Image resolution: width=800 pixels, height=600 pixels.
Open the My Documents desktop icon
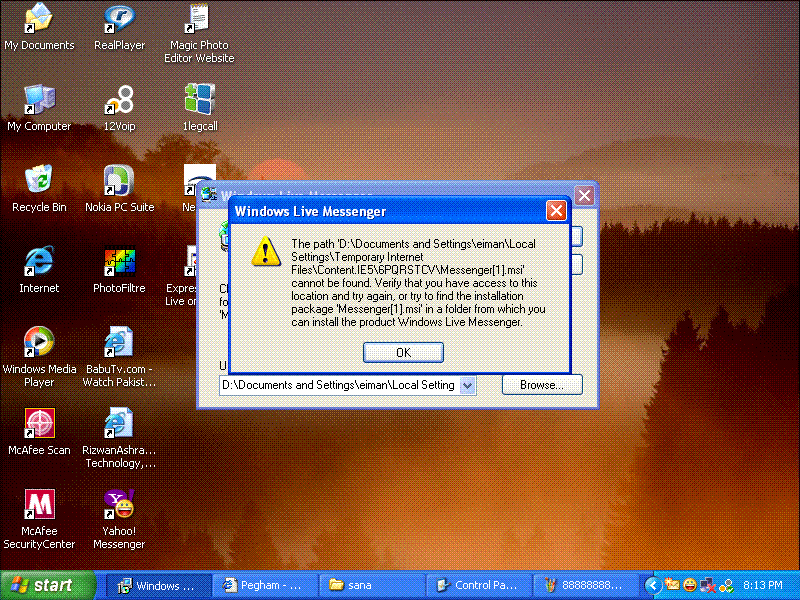[x=39, y=19]
